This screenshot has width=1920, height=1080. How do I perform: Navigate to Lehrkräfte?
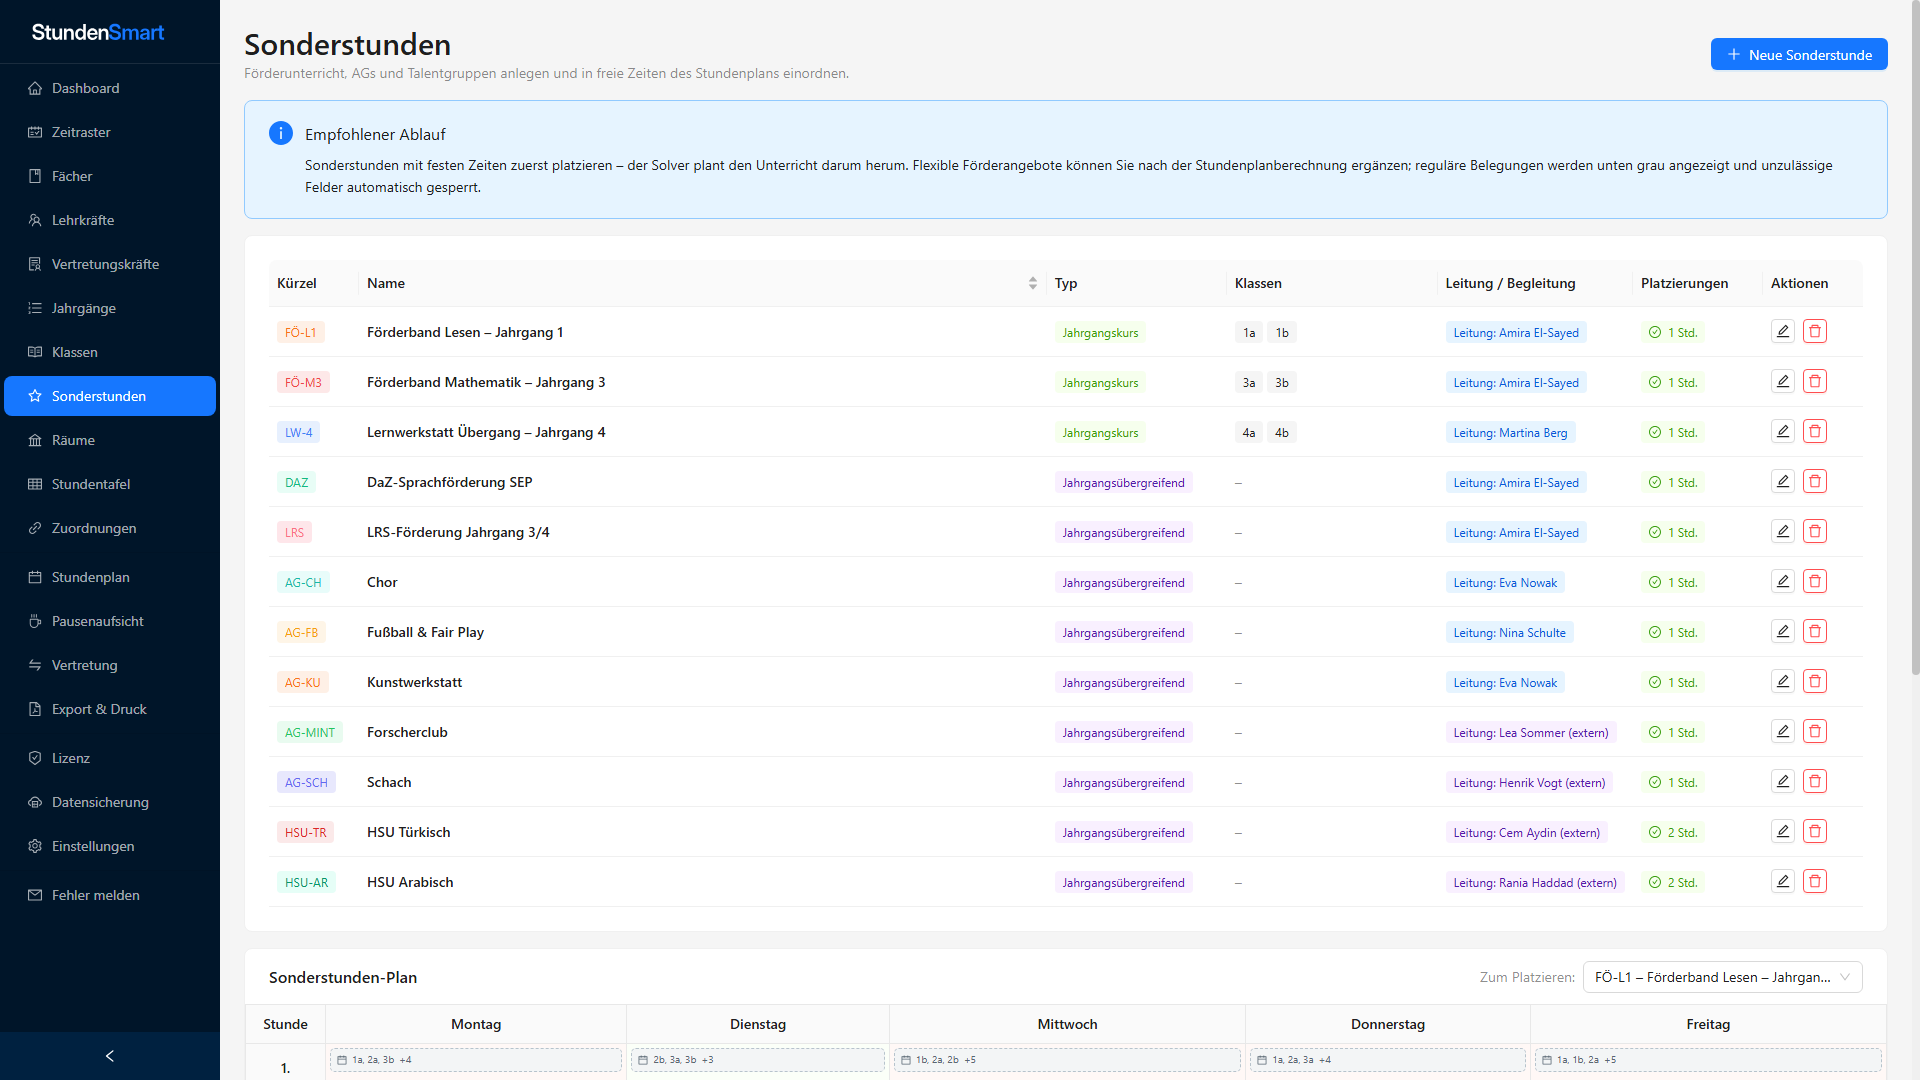tap(110, 220)
